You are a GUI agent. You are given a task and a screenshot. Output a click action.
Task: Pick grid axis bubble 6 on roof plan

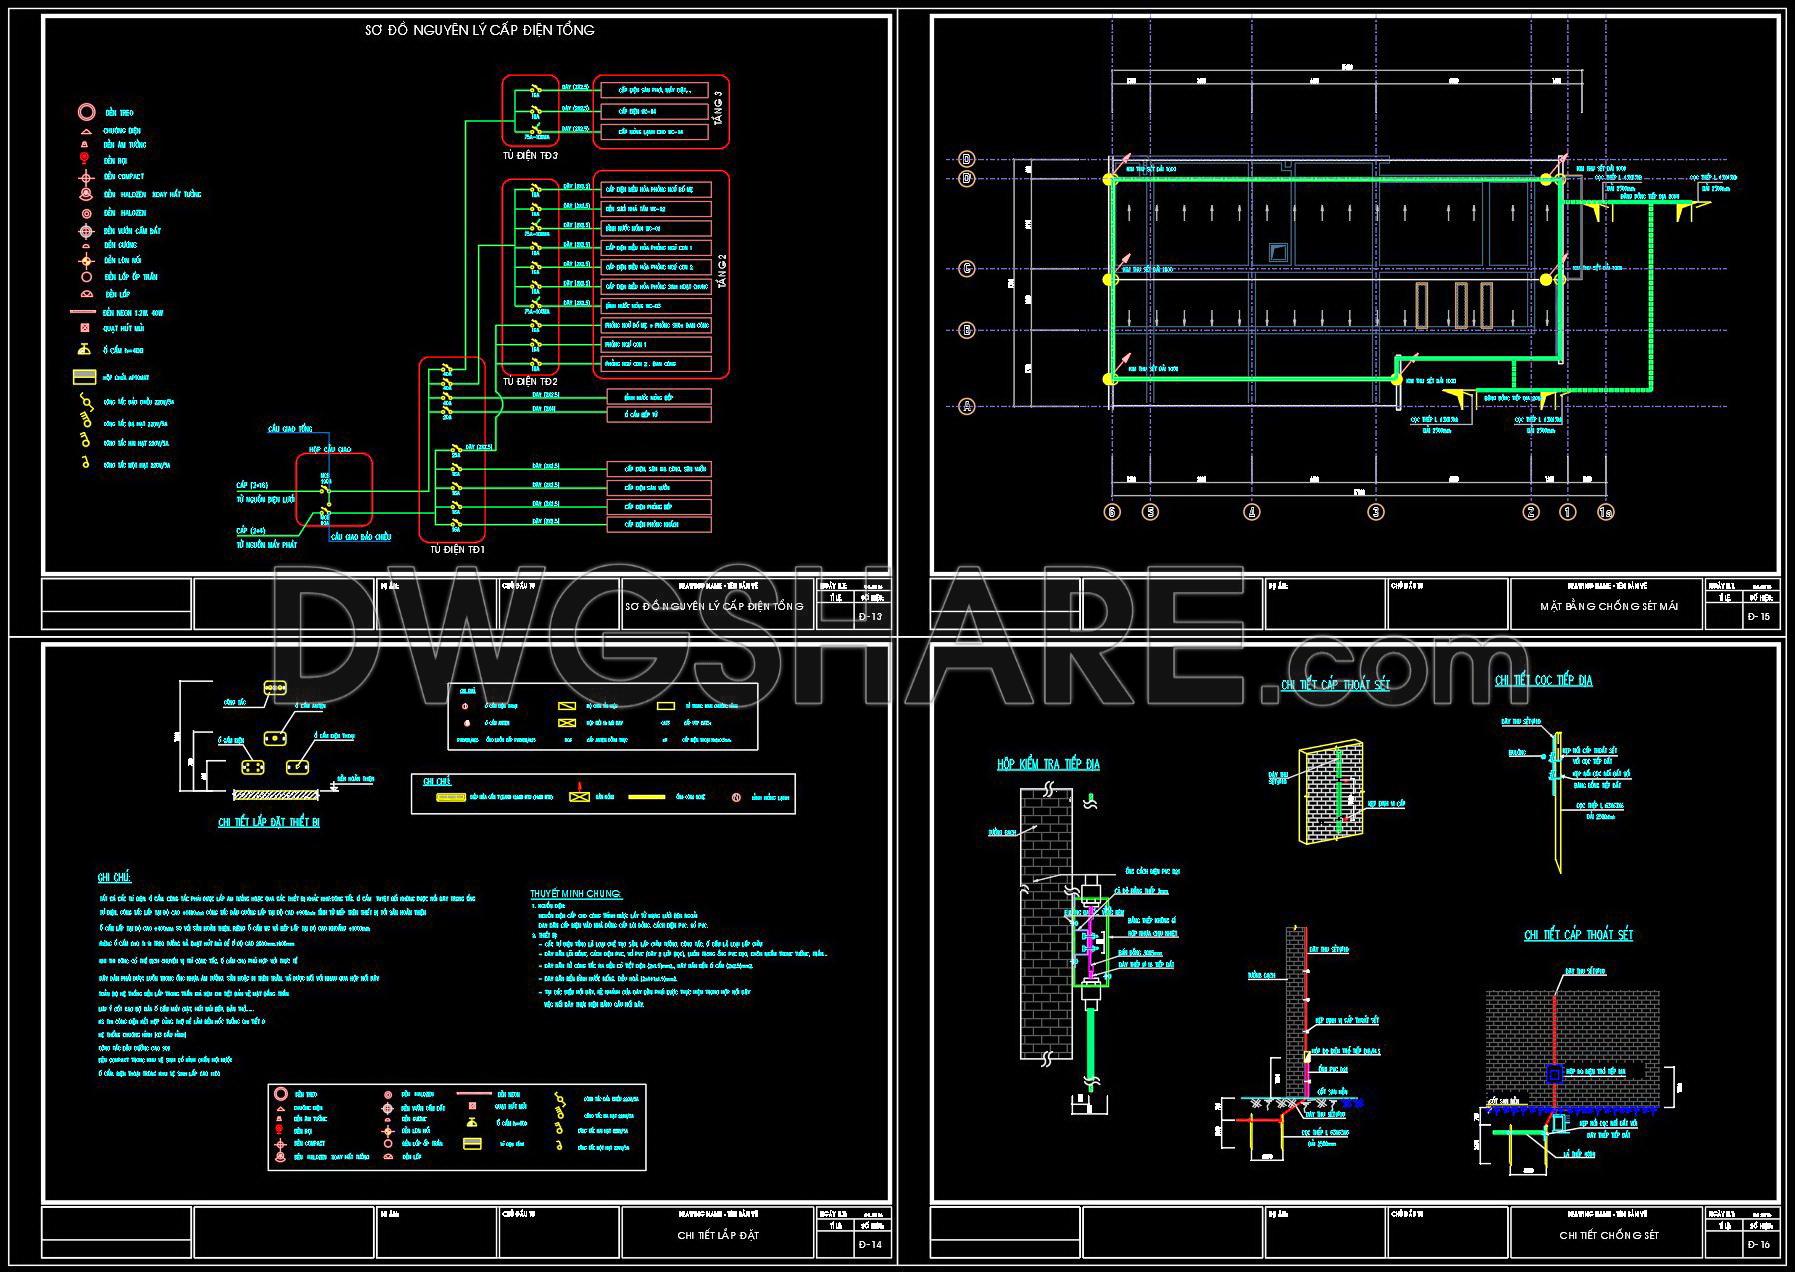pos(1112,512)
